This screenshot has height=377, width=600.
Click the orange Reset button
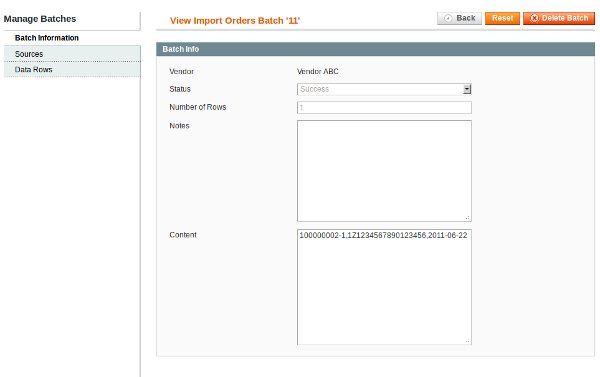pos(502,18)
